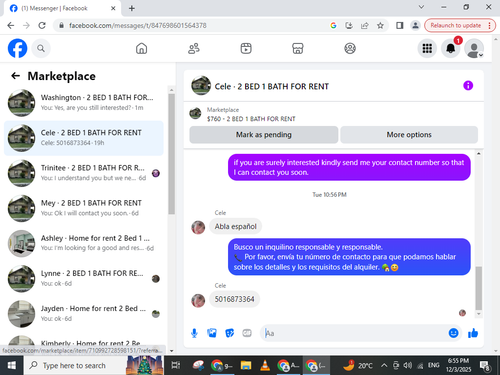Screen dimensions: 500x375
Task: Open File Explorer from taskbar
Action: pos(246,365)
